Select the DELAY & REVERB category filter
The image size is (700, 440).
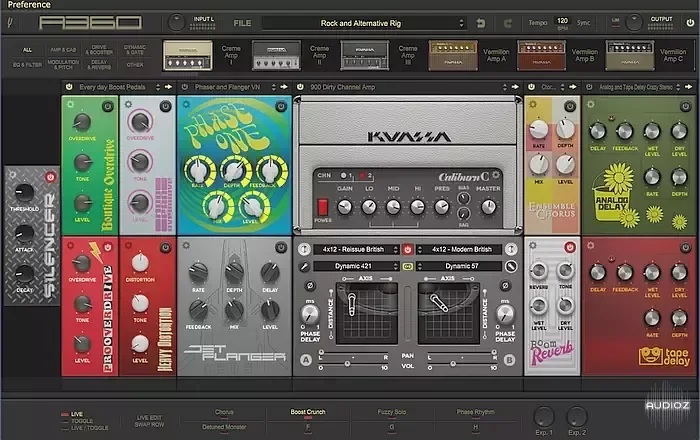[99, 65]
